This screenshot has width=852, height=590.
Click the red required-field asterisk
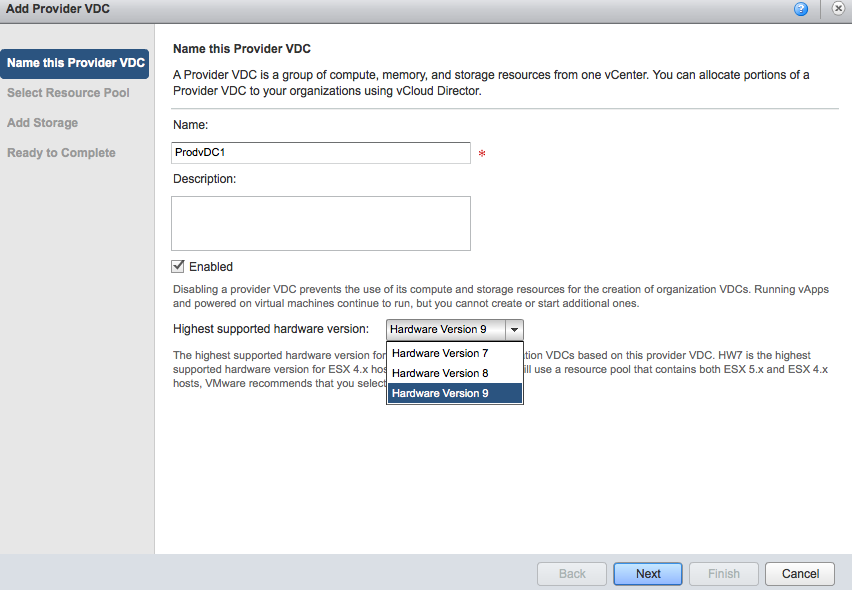tap(482, 154)
